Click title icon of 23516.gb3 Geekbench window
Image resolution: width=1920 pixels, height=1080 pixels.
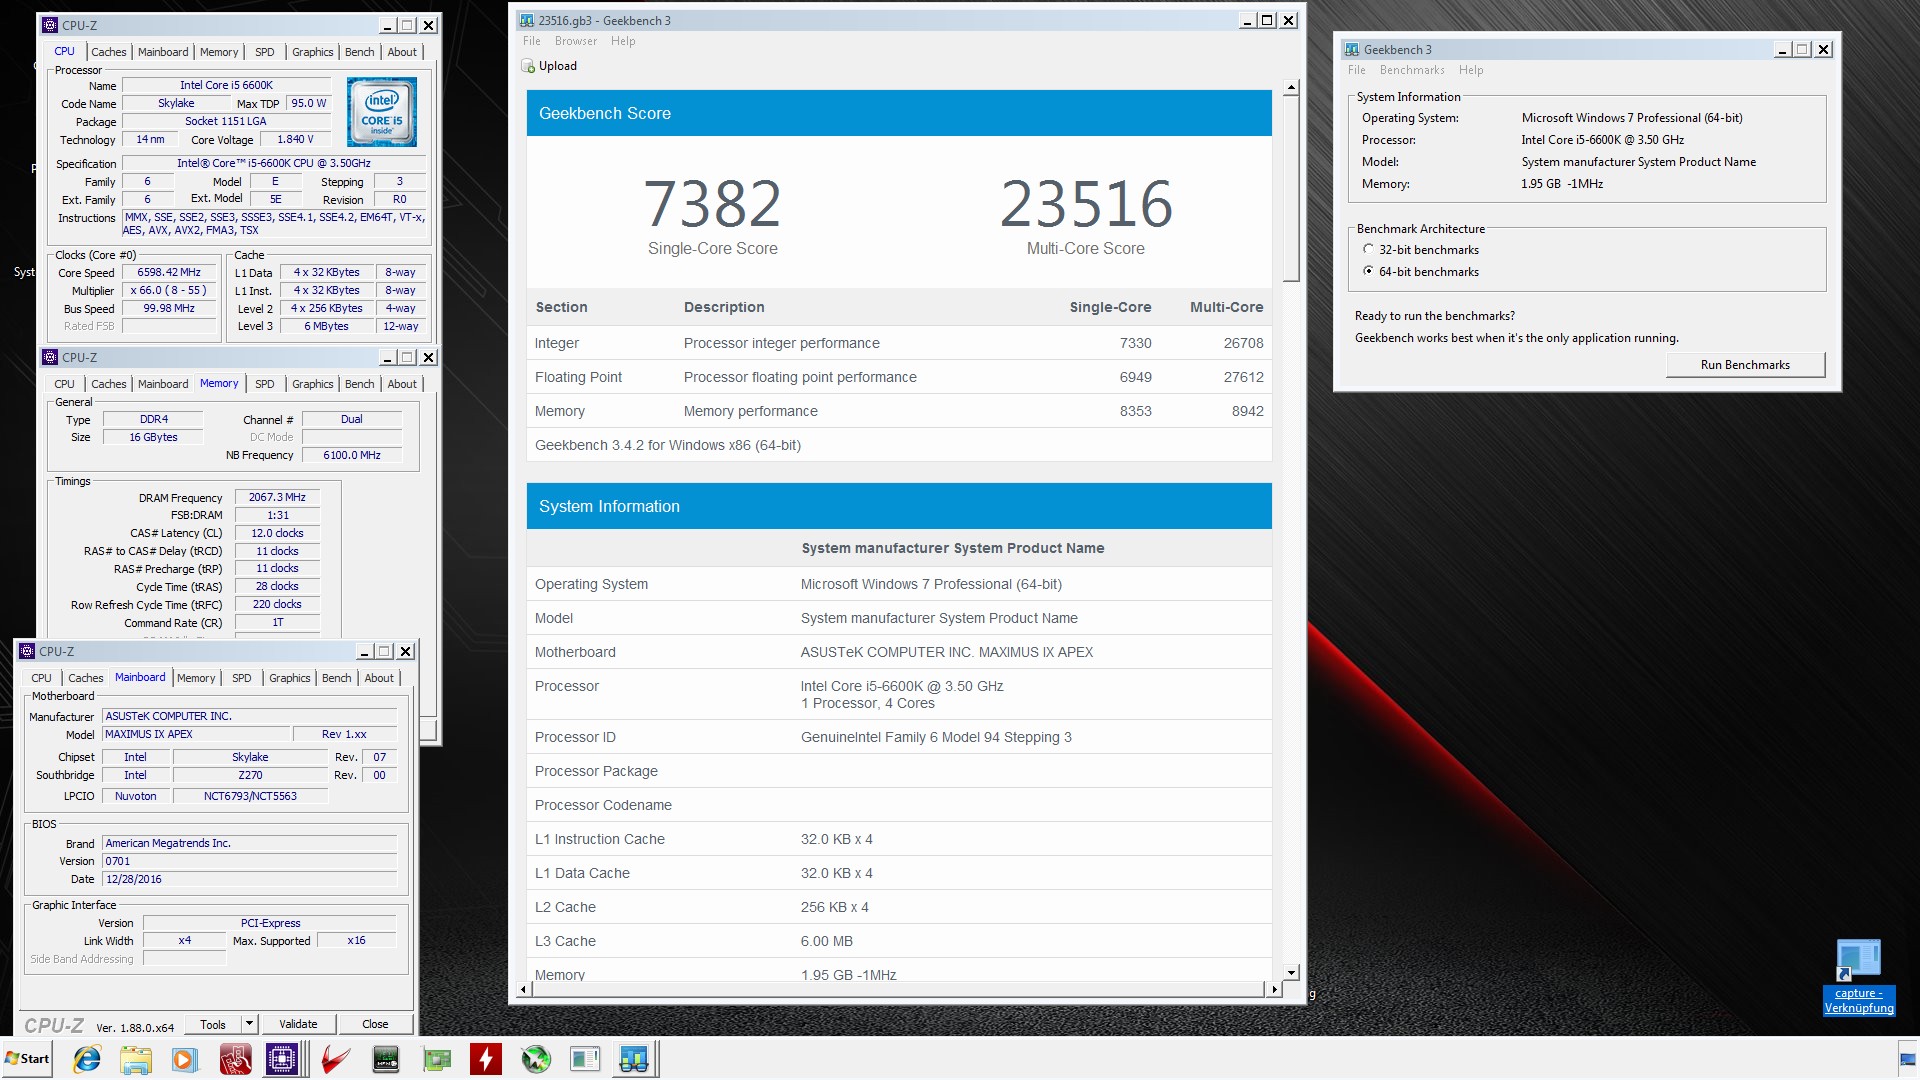click(527, 21)
